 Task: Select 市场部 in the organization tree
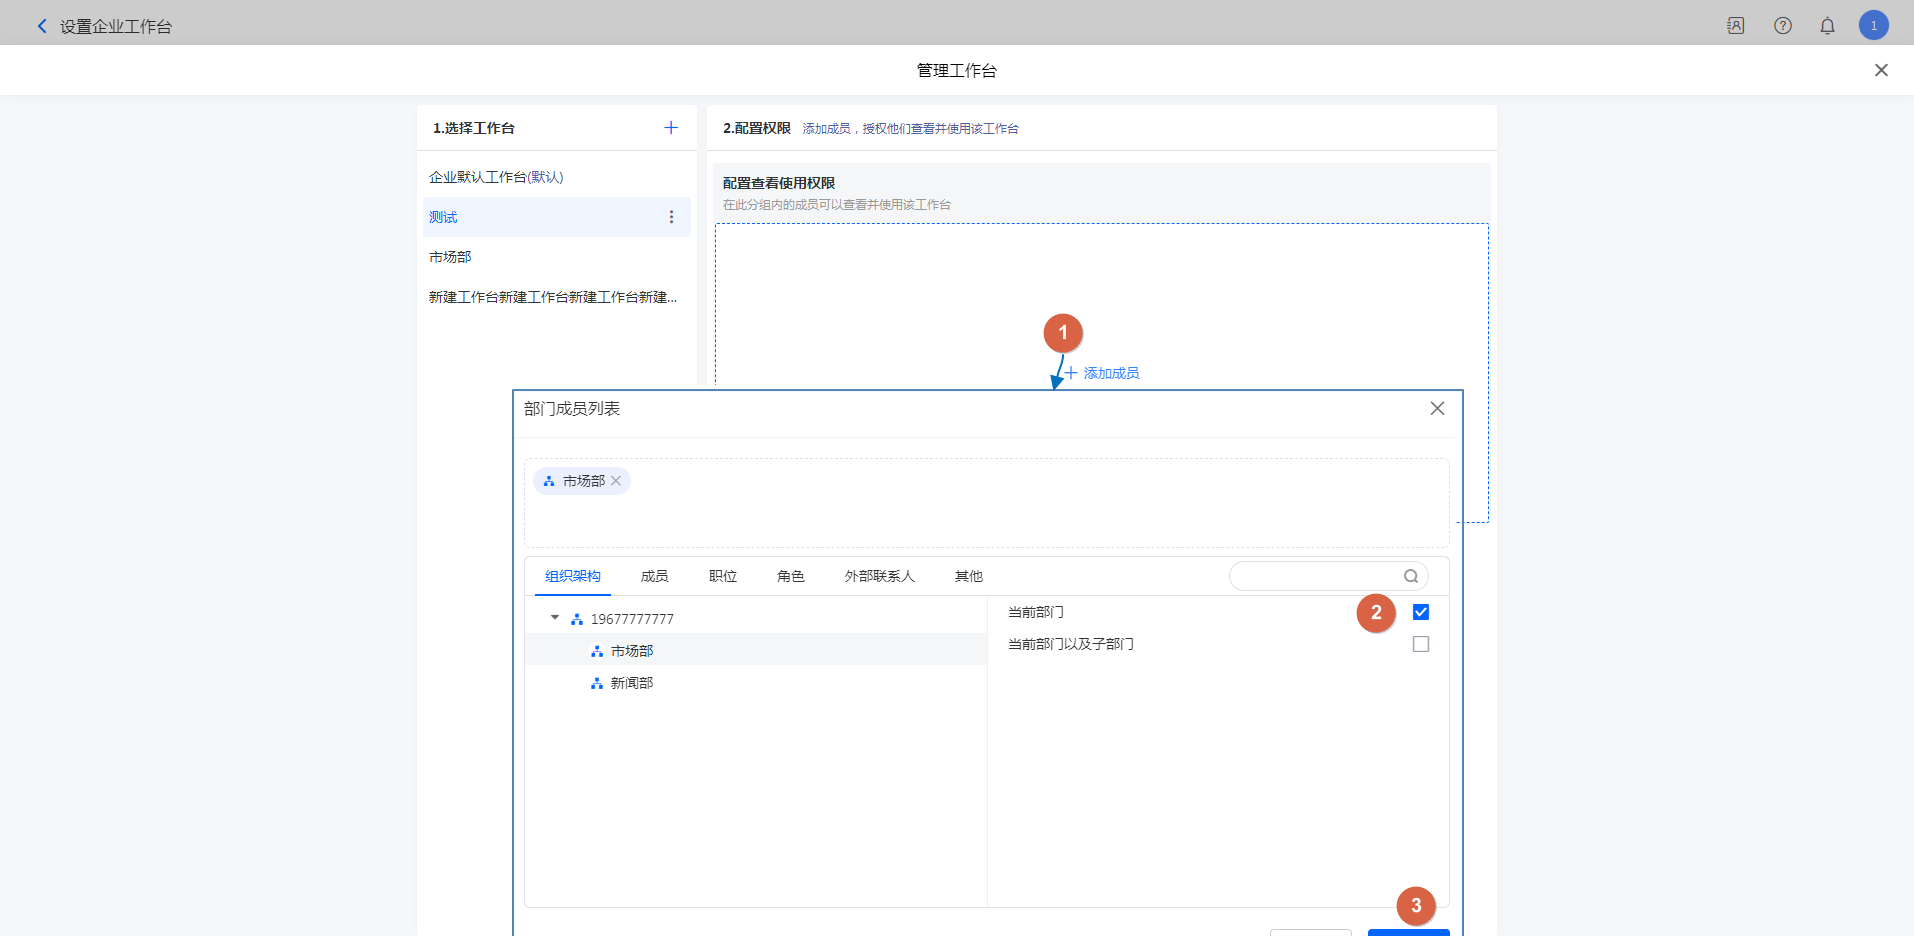(632, 651)
